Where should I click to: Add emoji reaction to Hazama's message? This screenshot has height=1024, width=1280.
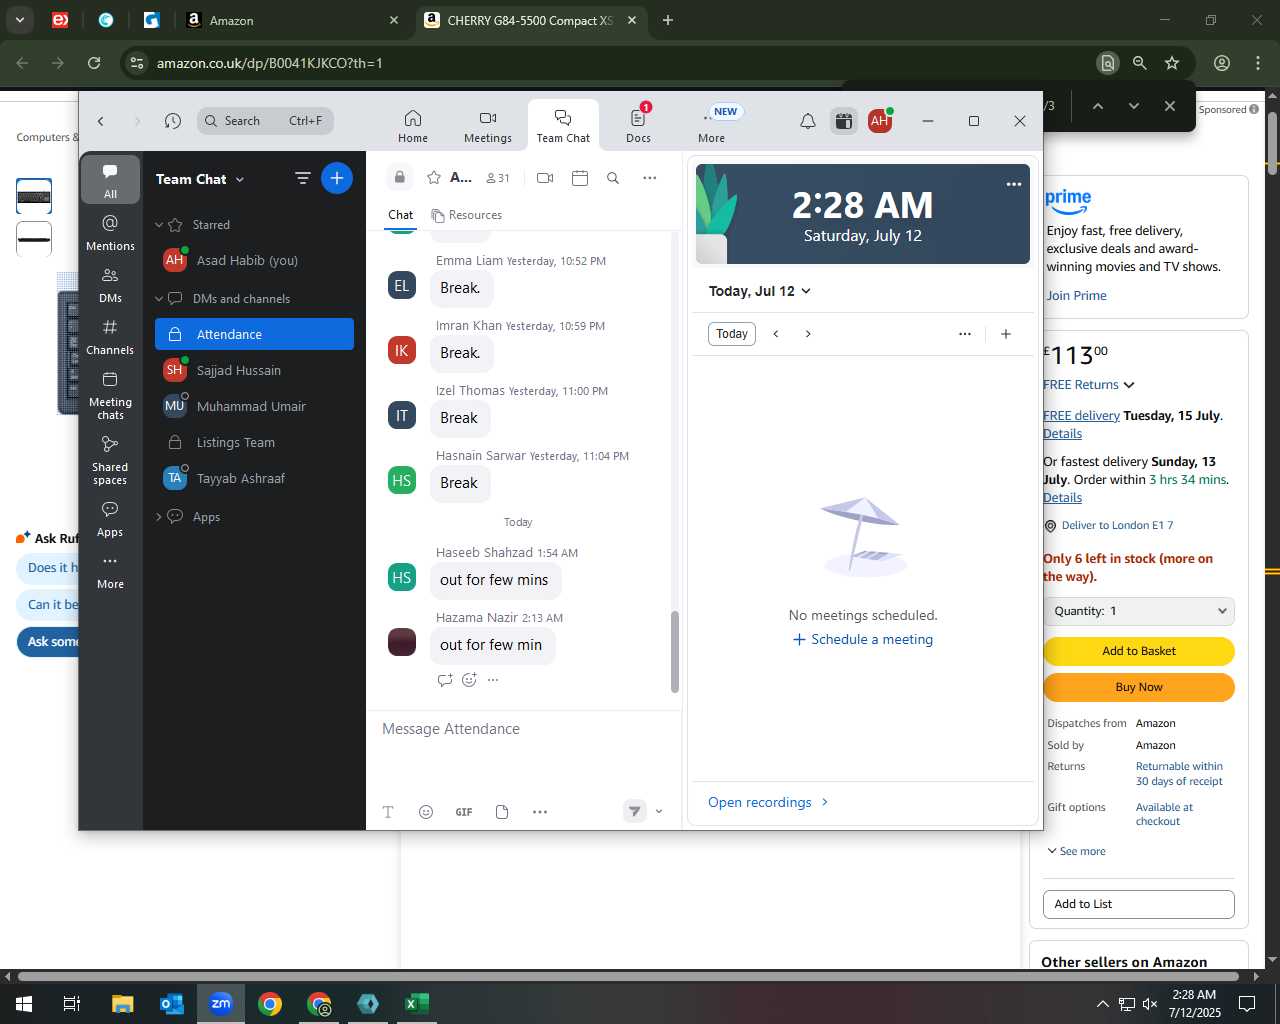click(x=469, y=680)
